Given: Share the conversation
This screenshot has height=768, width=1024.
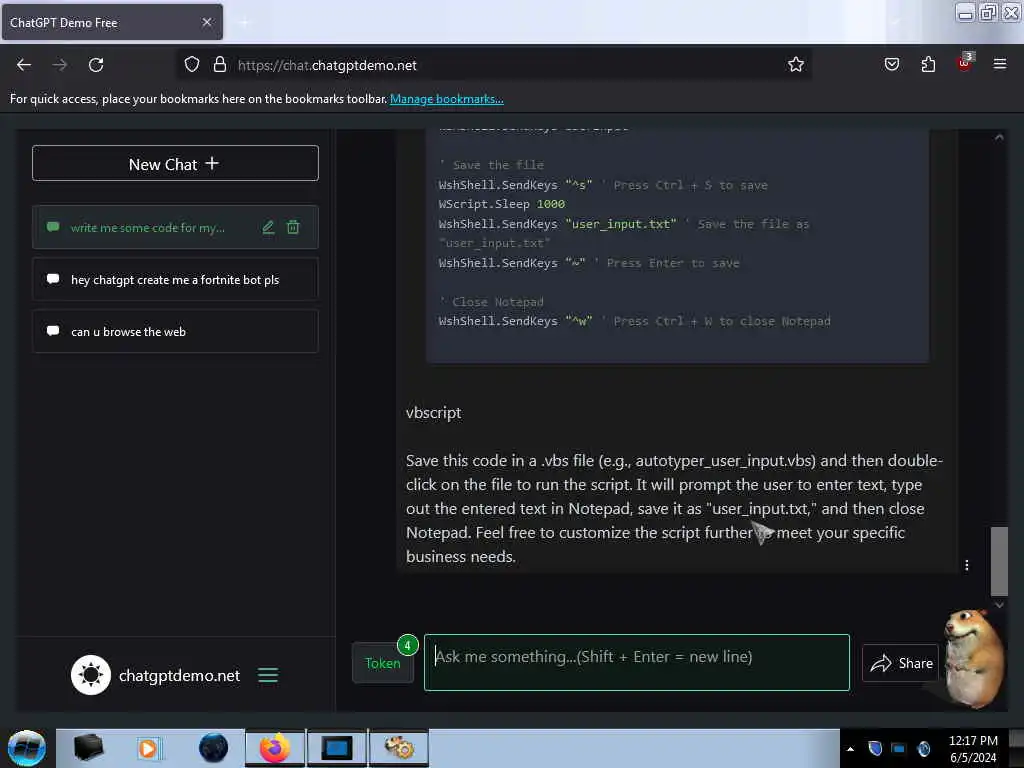Looking at the screenshot, I should tap(901, 663).
